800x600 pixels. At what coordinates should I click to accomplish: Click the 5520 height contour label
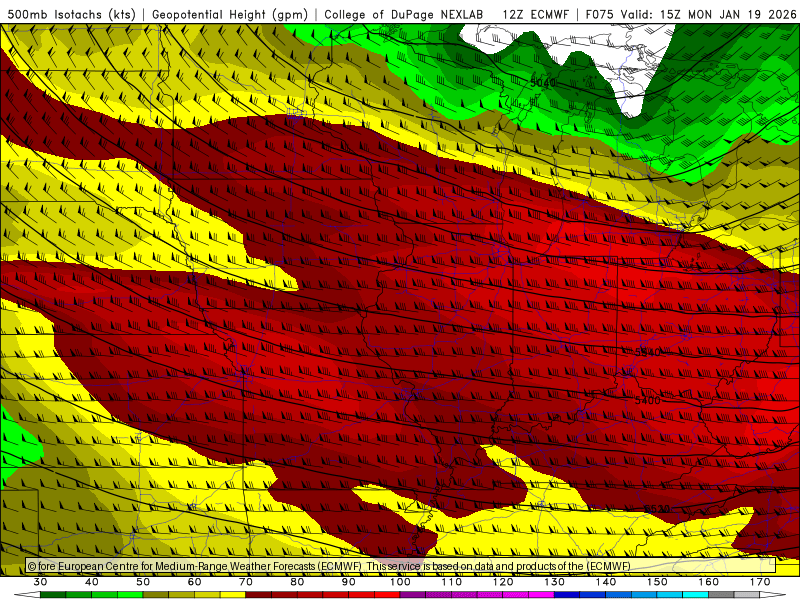coord(657,509)
